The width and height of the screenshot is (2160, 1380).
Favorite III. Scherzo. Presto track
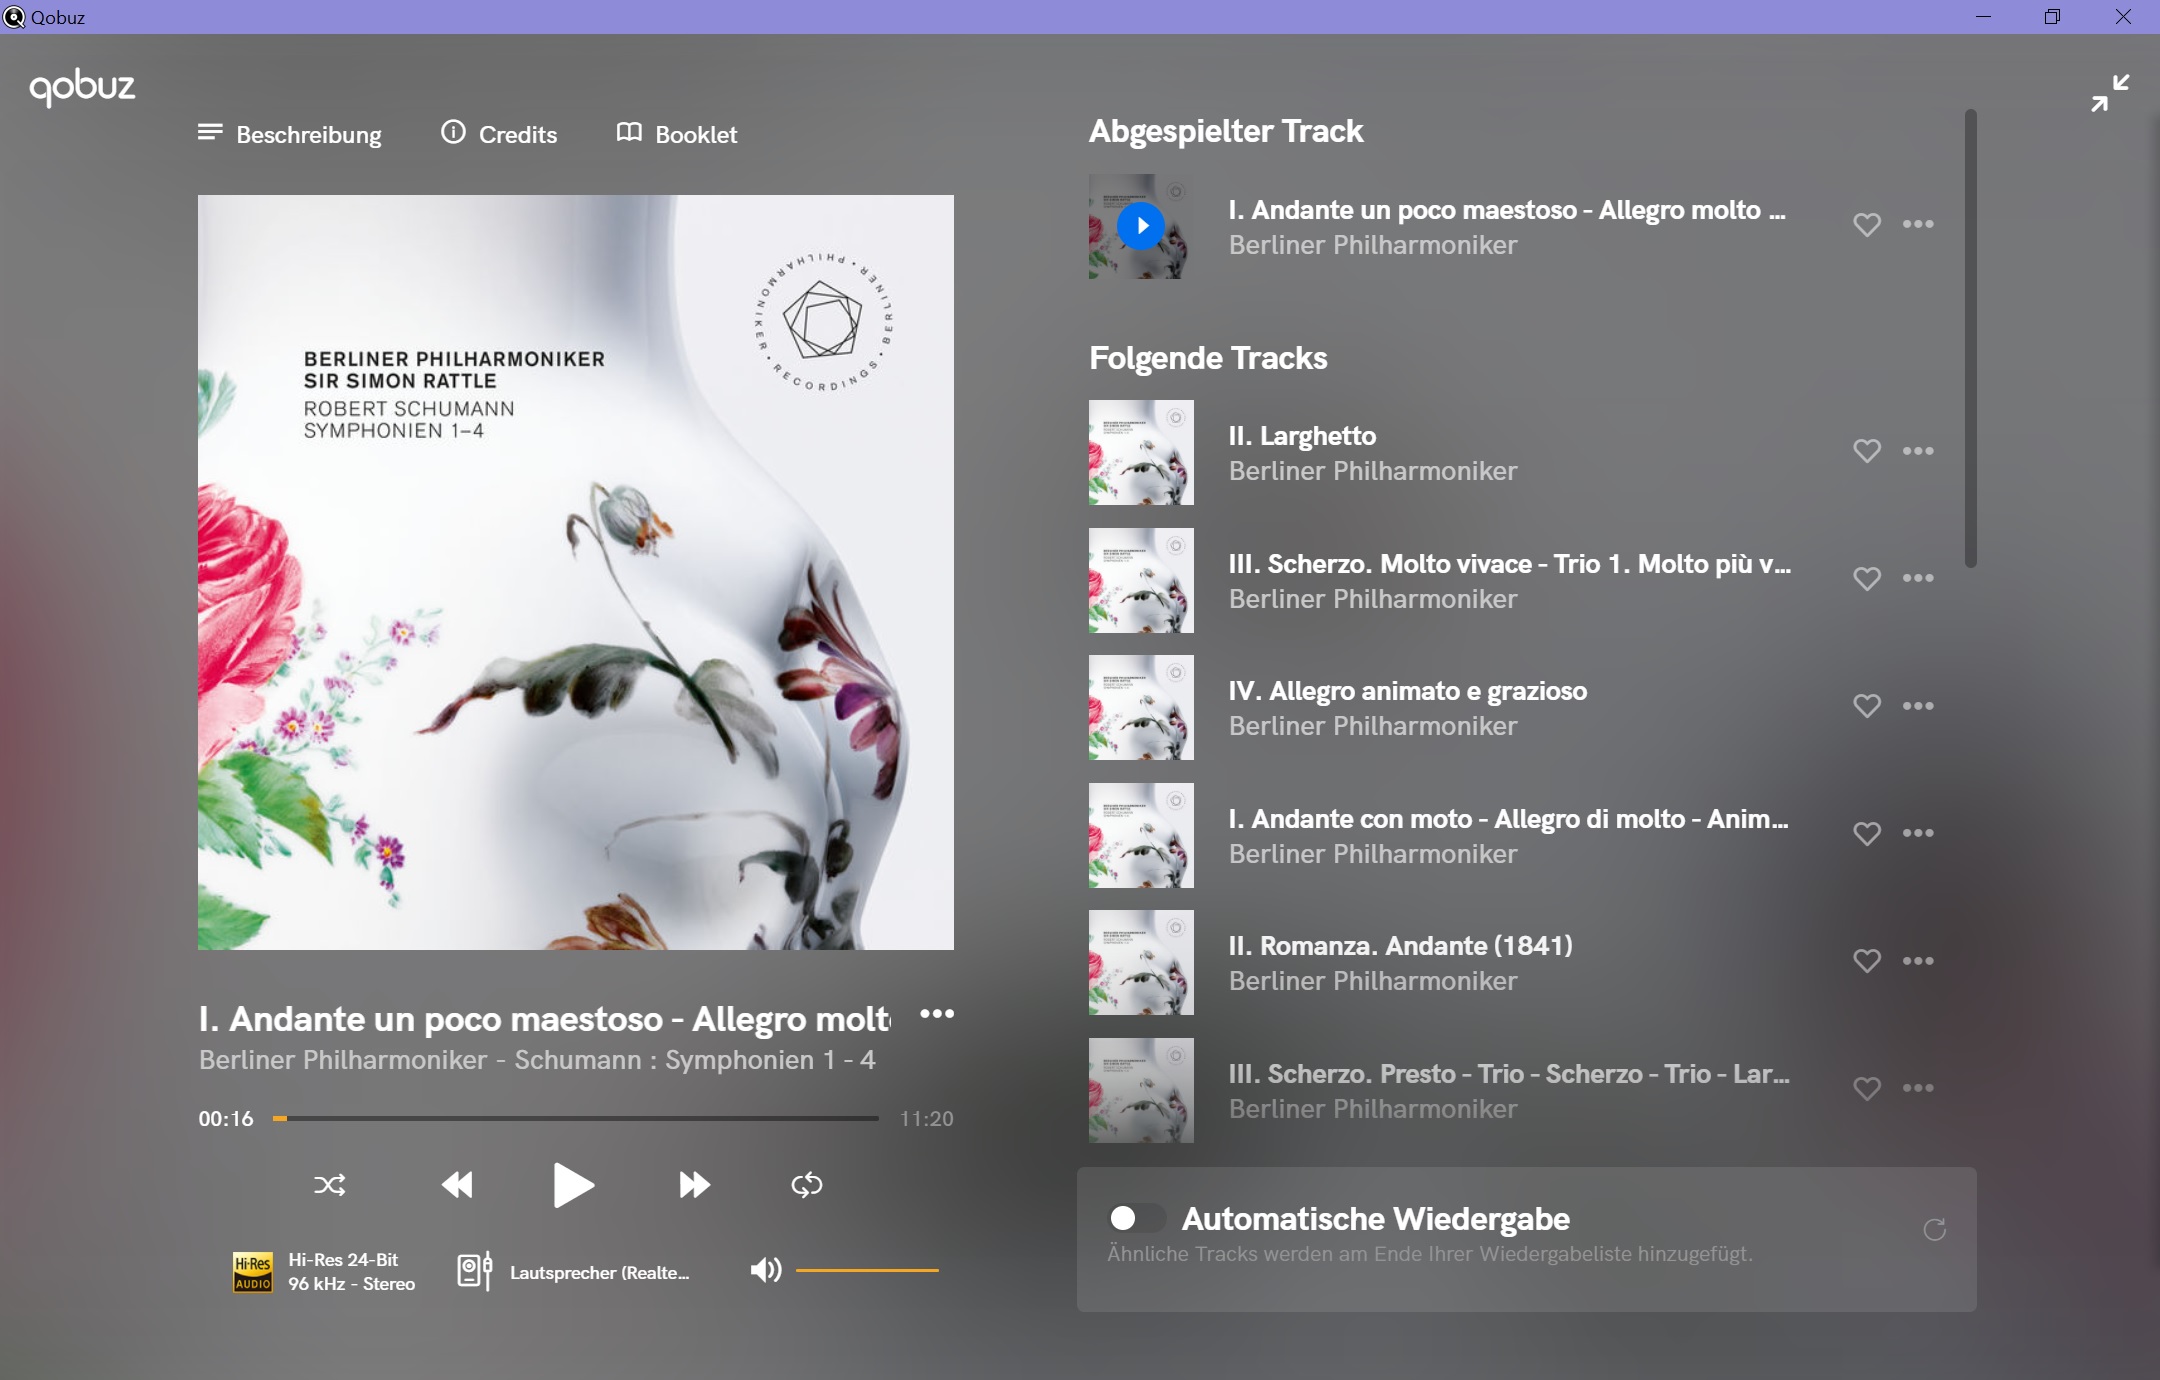(1867, 1089)
